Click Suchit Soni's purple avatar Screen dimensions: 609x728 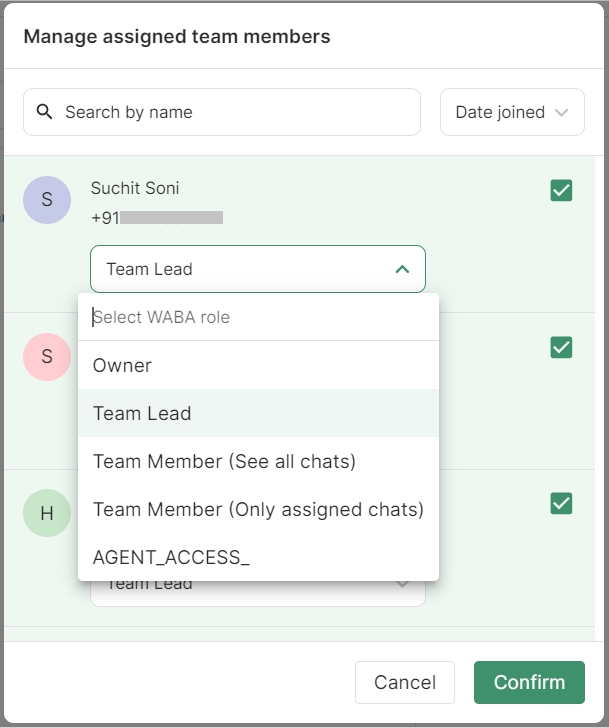(47, 200)
